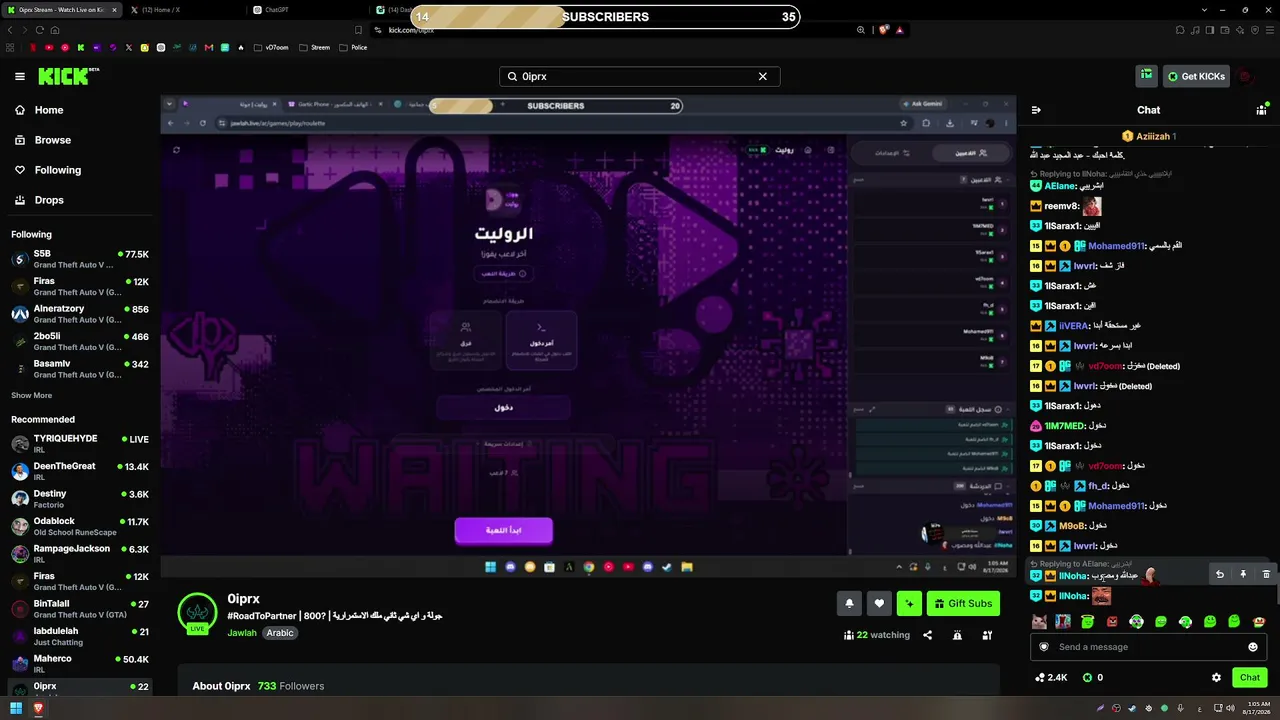Close the Oiprx Stream browser tab
1280x720 pixels.
[x=115, y=10]
